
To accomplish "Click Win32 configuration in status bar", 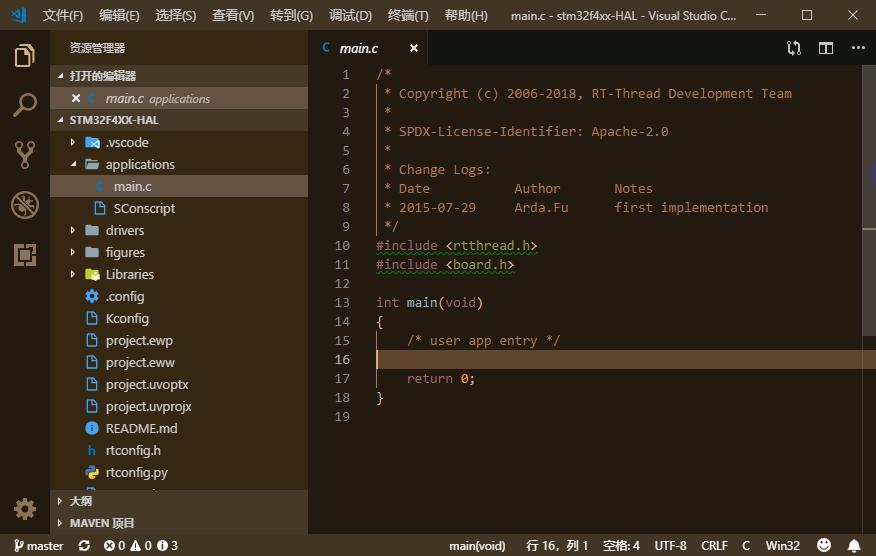I will coord(782,545).
